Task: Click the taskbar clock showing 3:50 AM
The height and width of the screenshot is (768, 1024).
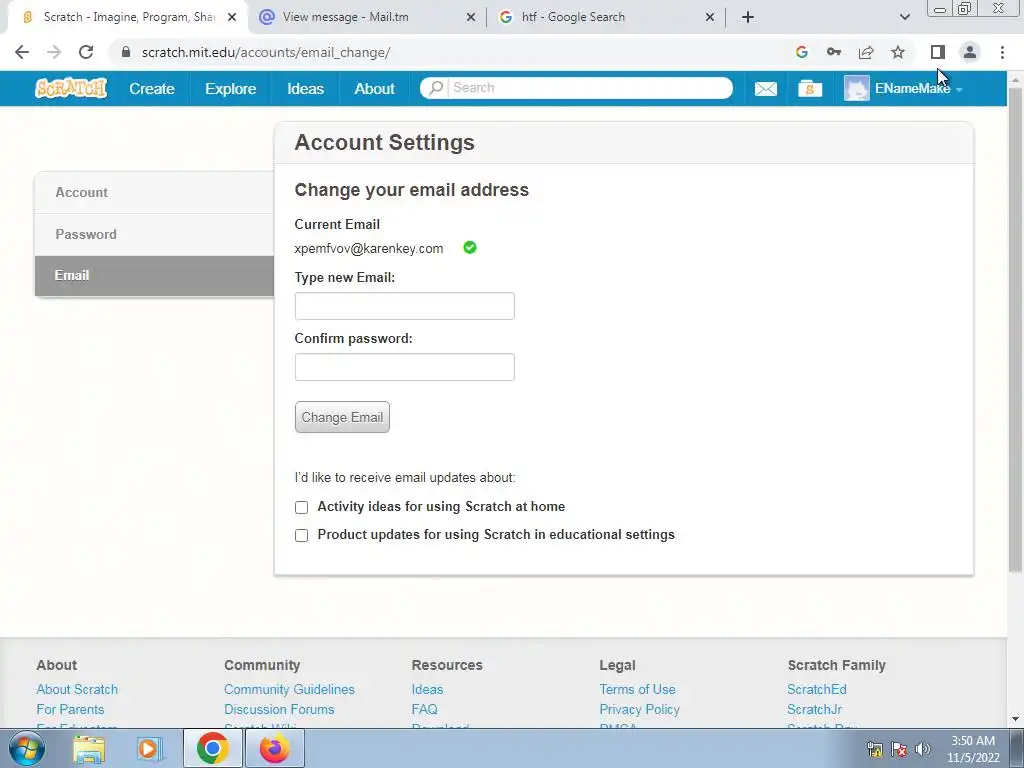Action: [973, 749]
